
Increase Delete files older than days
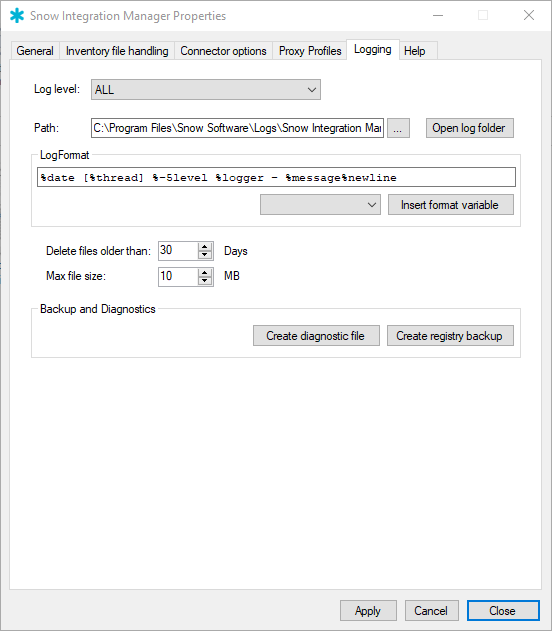pyautogui.click(x=205, y=246)
